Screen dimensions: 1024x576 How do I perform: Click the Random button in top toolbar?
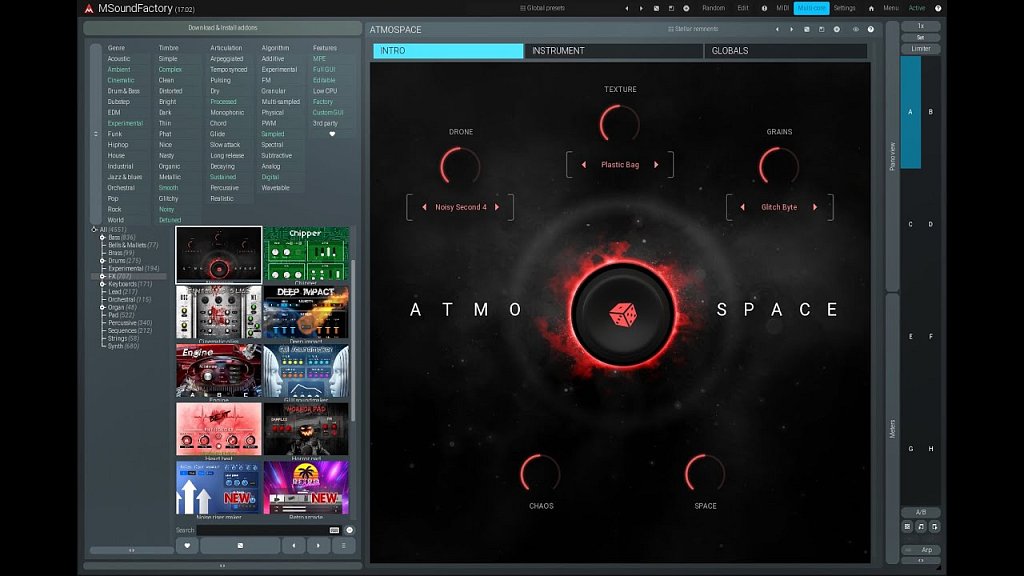click(x=713, y=8)
